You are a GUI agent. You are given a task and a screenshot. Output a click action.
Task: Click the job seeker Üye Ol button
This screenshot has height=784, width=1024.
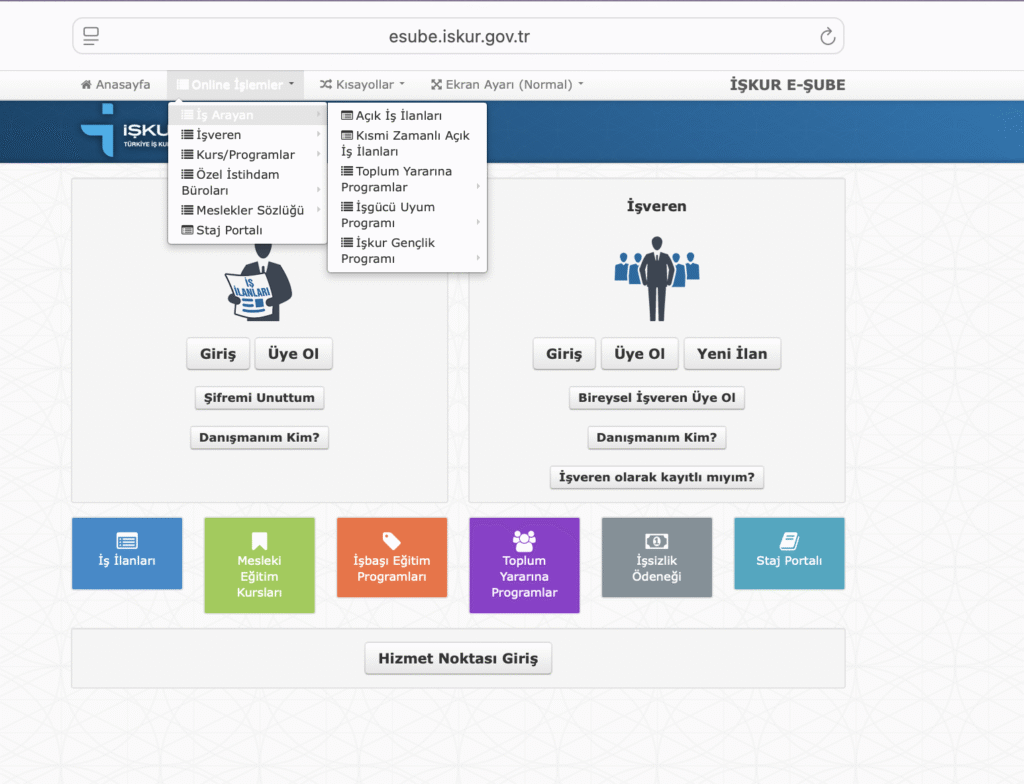(293, 353)
